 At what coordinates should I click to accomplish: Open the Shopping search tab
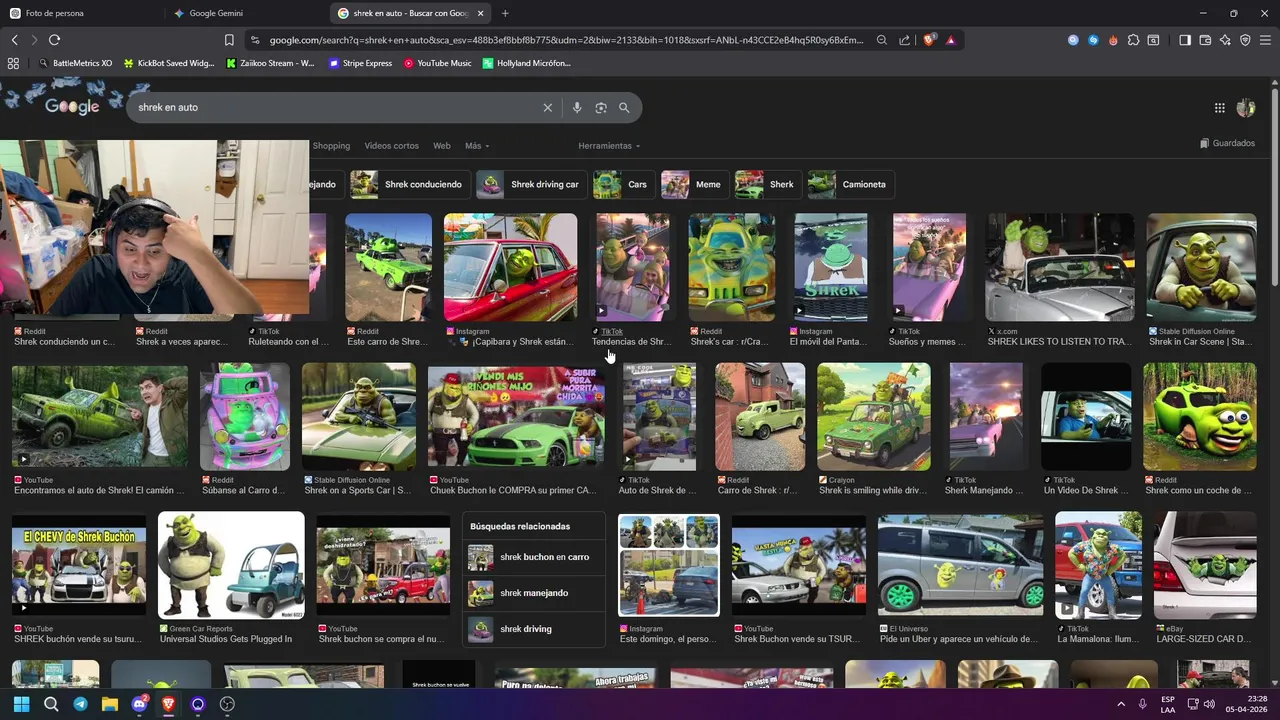click(x=331, y=146)
